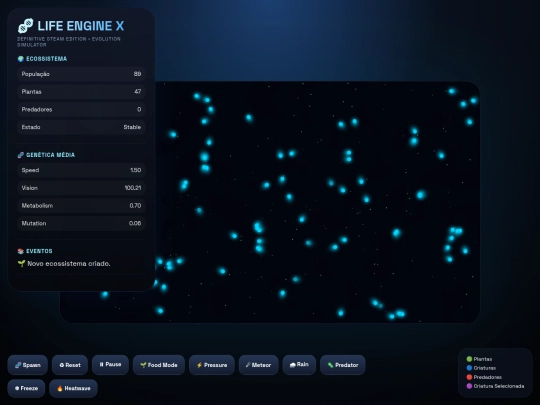Activate Freeze event
This screenshot has width=540, height=405.
click(26, 388)
